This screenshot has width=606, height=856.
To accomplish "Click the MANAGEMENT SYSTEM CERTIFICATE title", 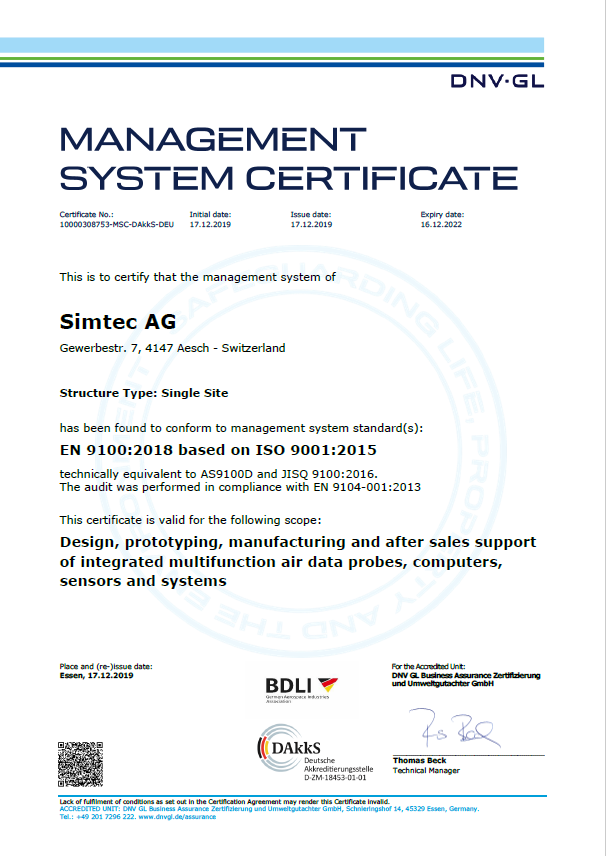I will 288,159.
